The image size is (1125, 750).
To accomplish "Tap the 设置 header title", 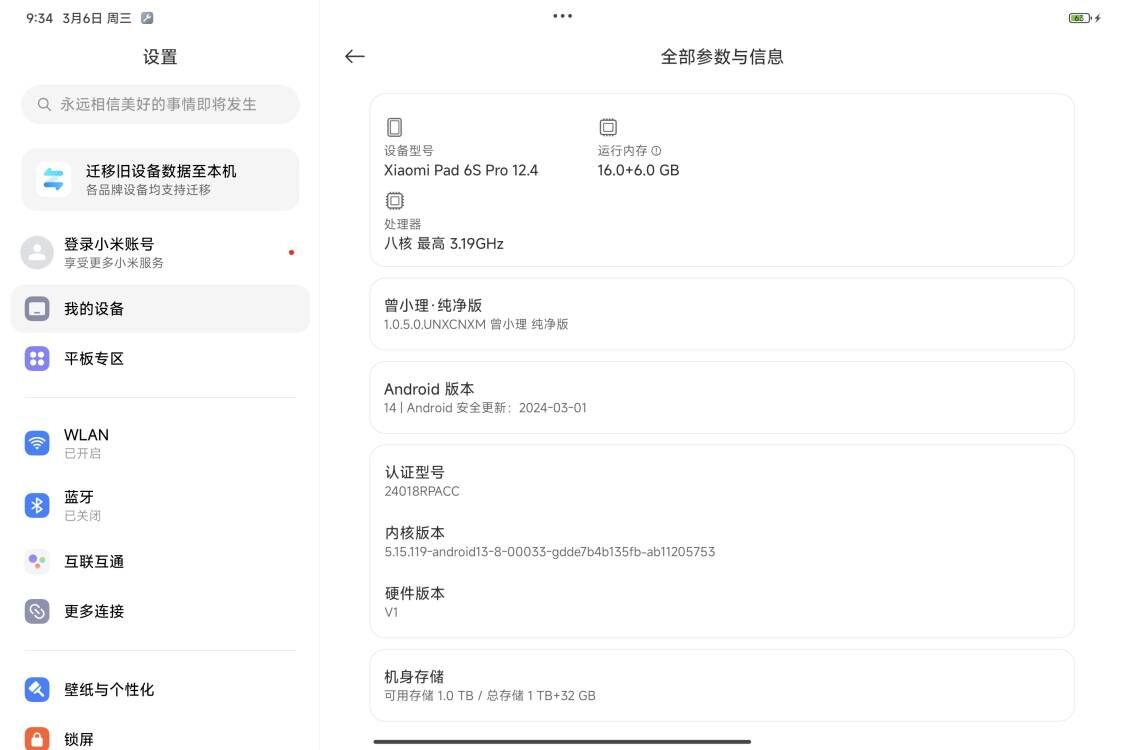I will [160, 57].
